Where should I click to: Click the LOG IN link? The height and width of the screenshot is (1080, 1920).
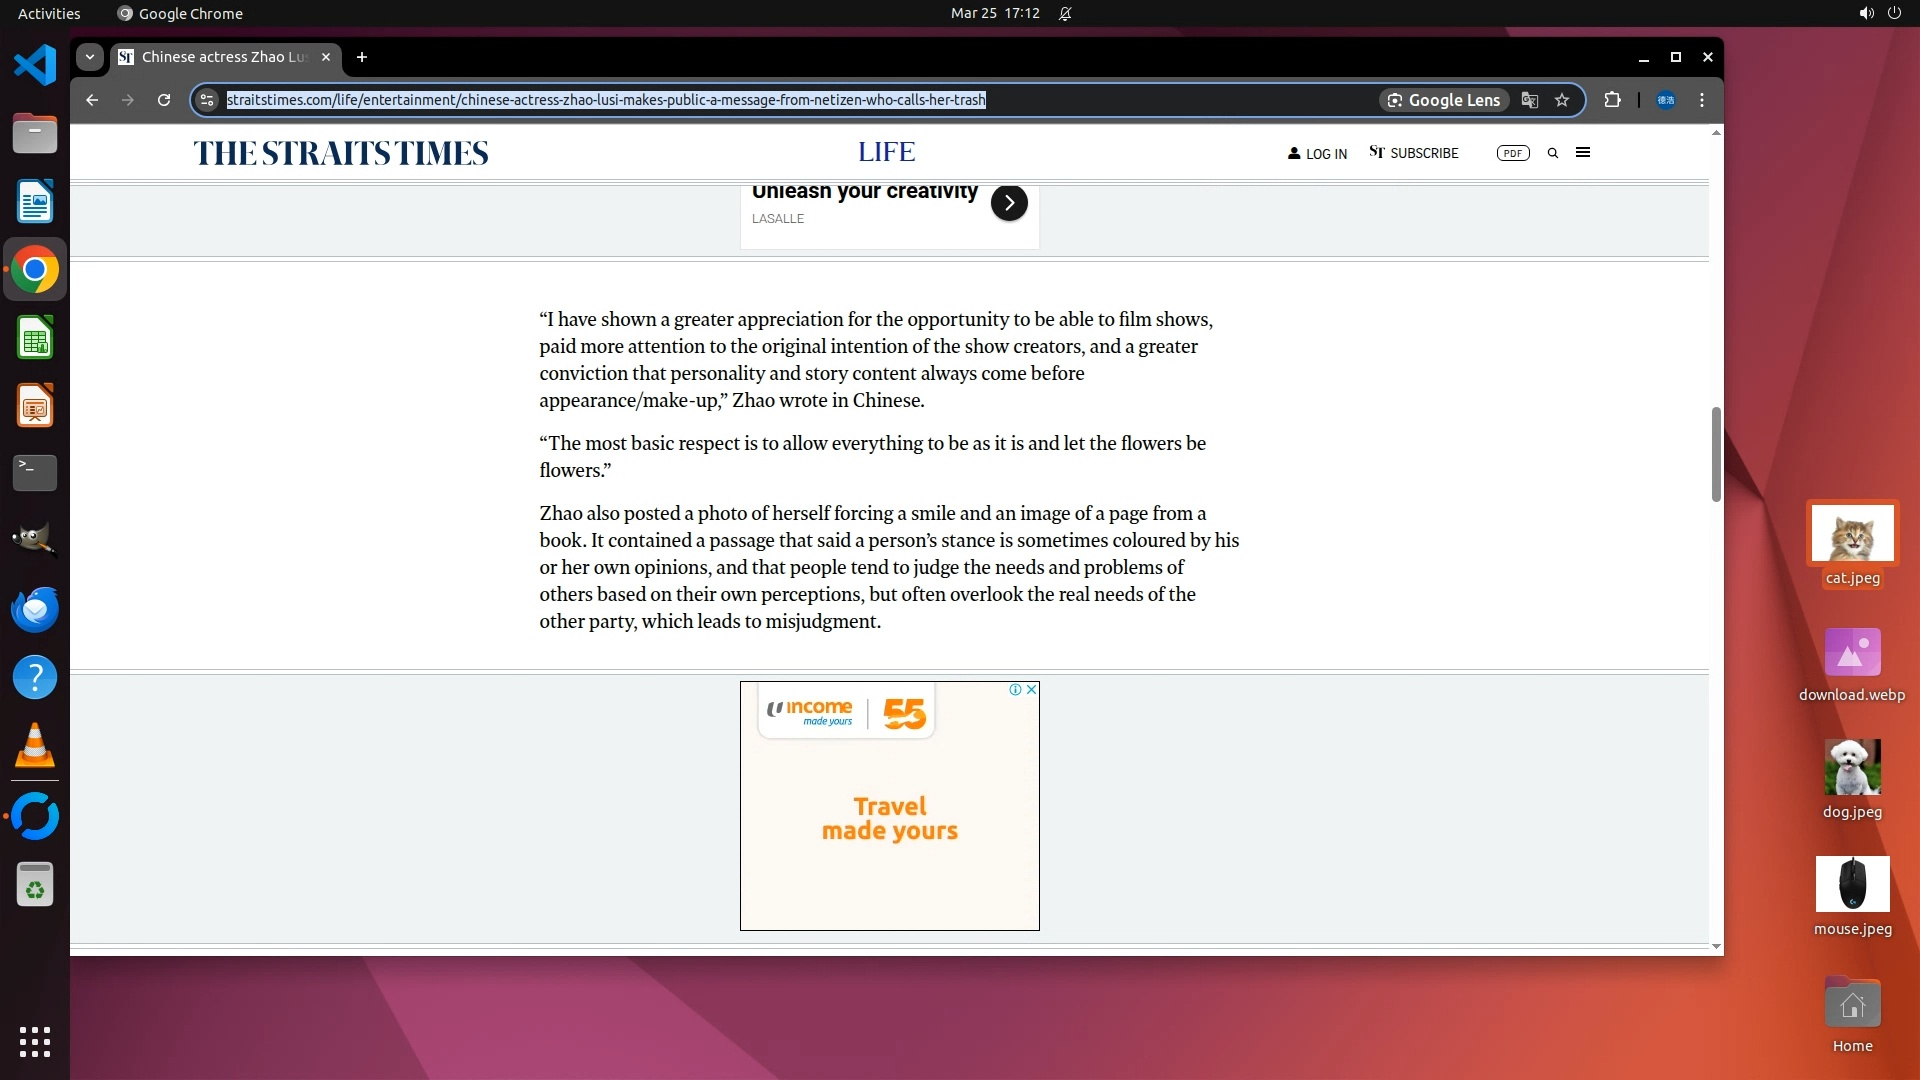pyautogui.click(x=1317, y=154)
